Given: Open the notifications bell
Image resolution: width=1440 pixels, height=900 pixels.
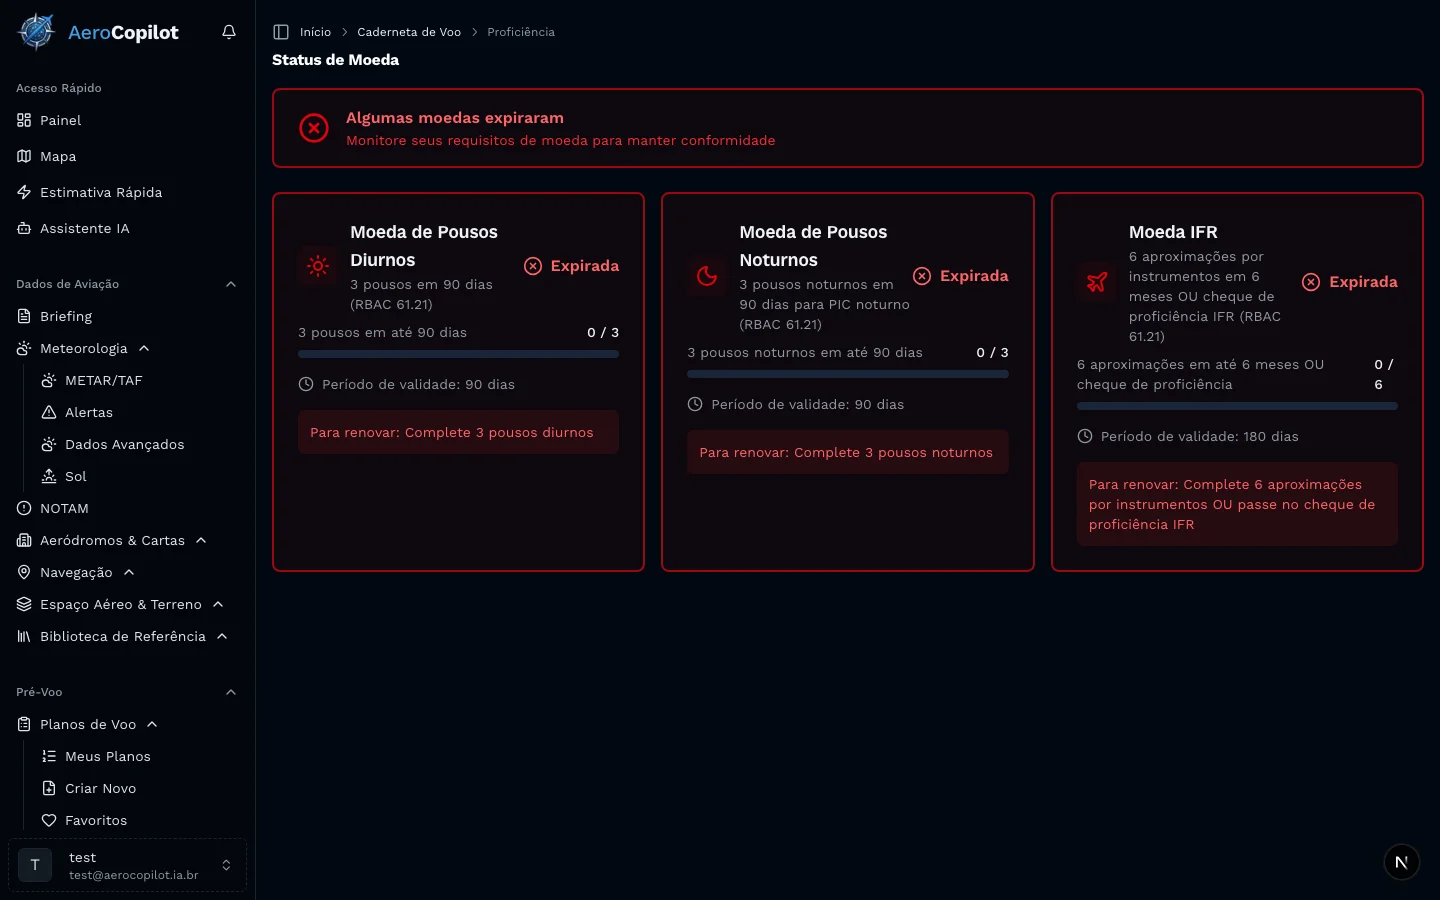Looking at the screenshot, I should pos(229,32).
